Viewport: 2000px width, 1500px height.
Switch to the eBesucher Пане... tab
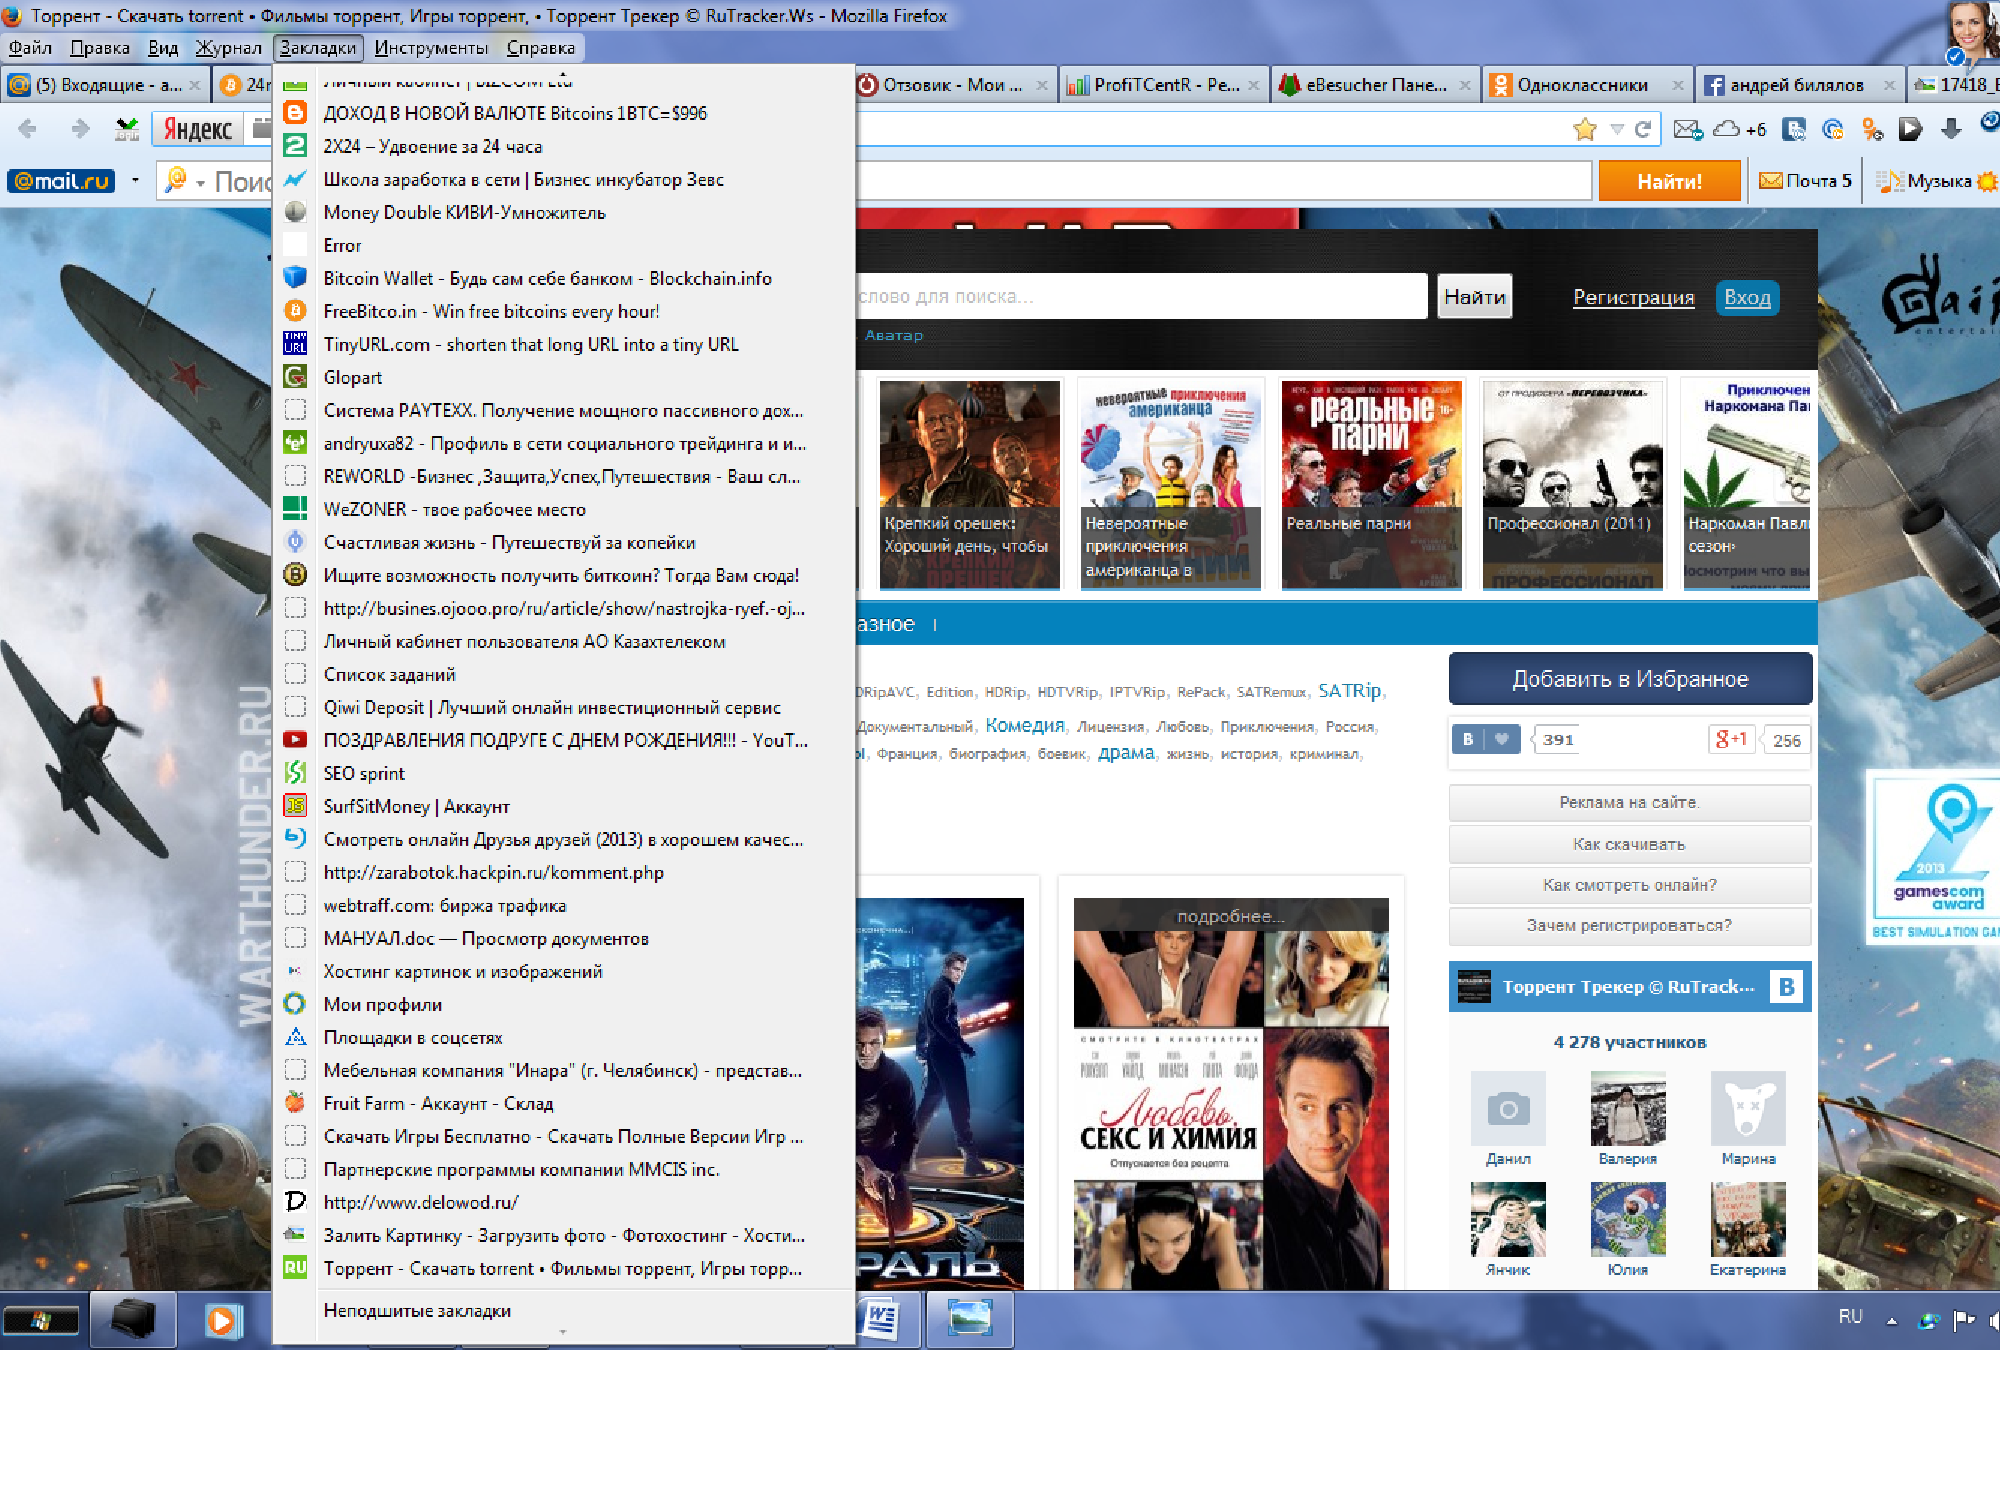(1376, 85)
